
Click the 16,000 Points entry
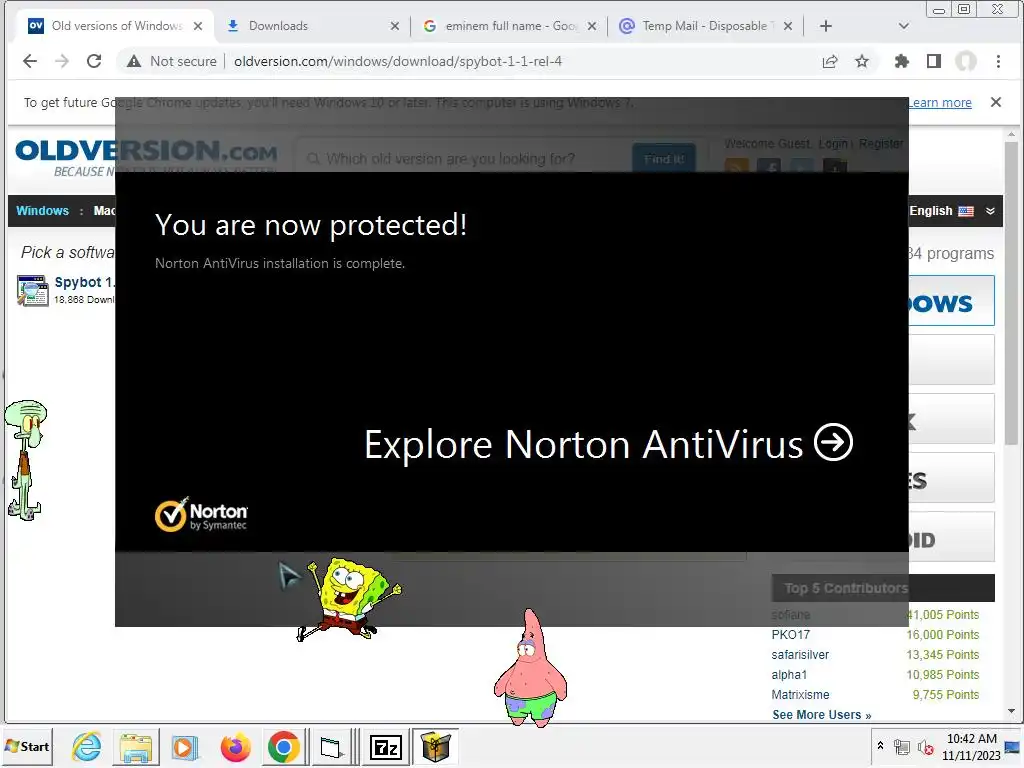tap(942, 634)
